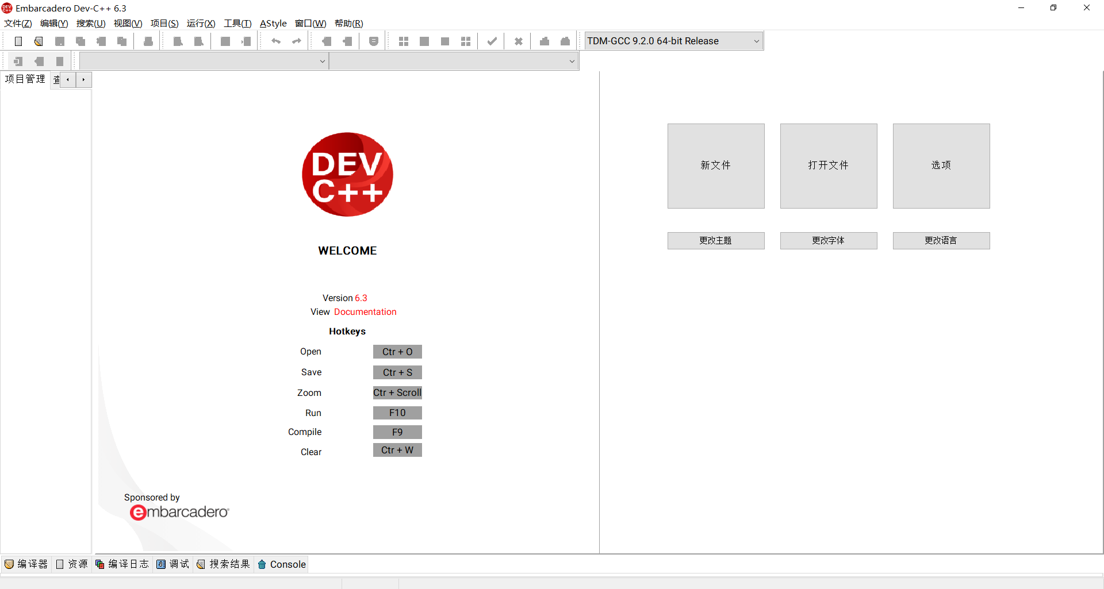
Task: Click the New file toolbar icon
Action: 18,42
